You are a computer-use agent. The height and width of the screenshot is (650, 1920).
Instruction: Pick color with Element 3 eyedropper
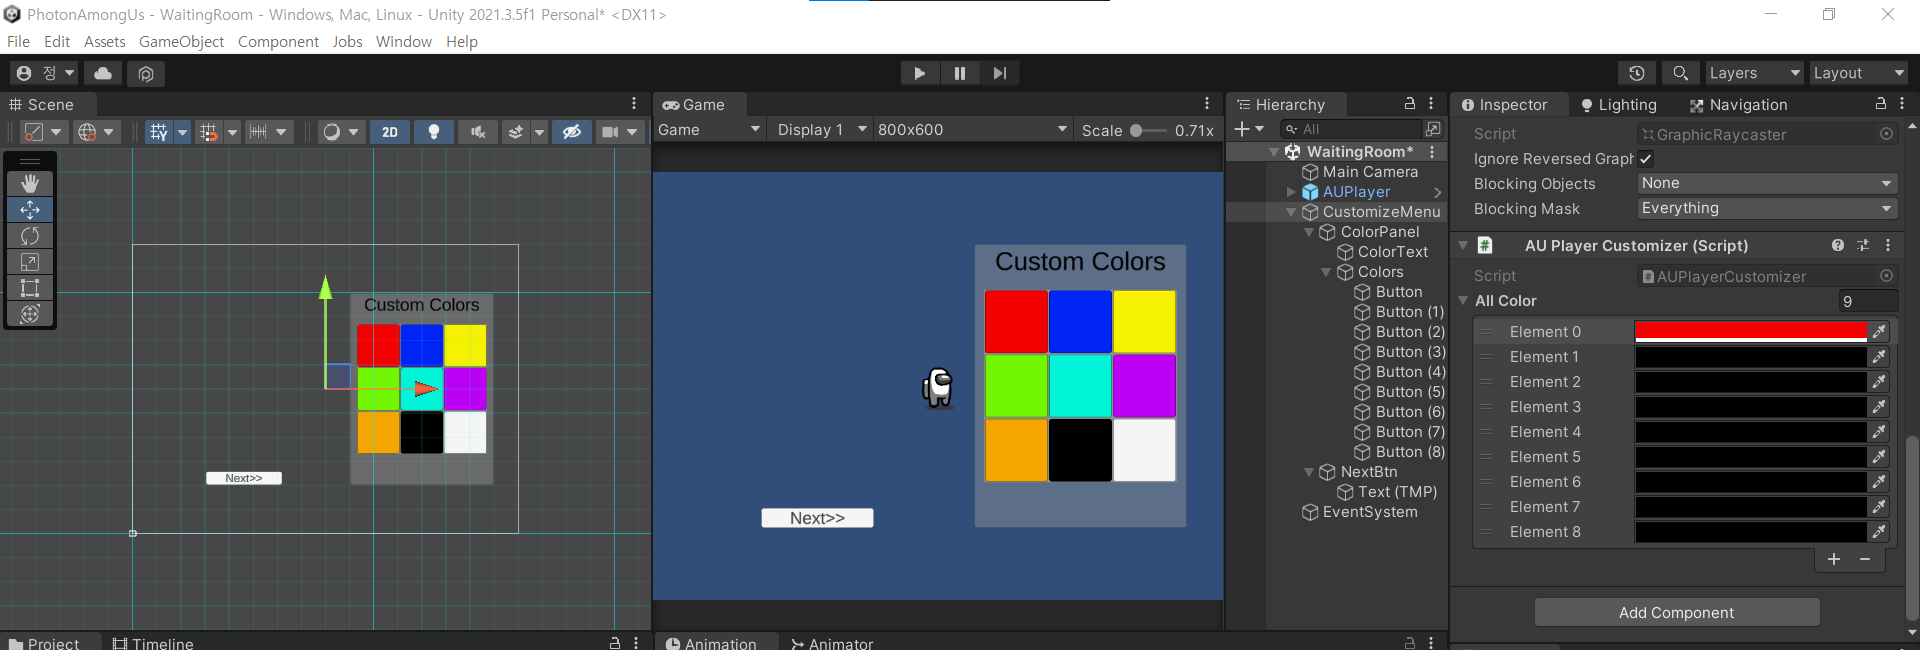pyautogui.click(x=1879, y=407)
